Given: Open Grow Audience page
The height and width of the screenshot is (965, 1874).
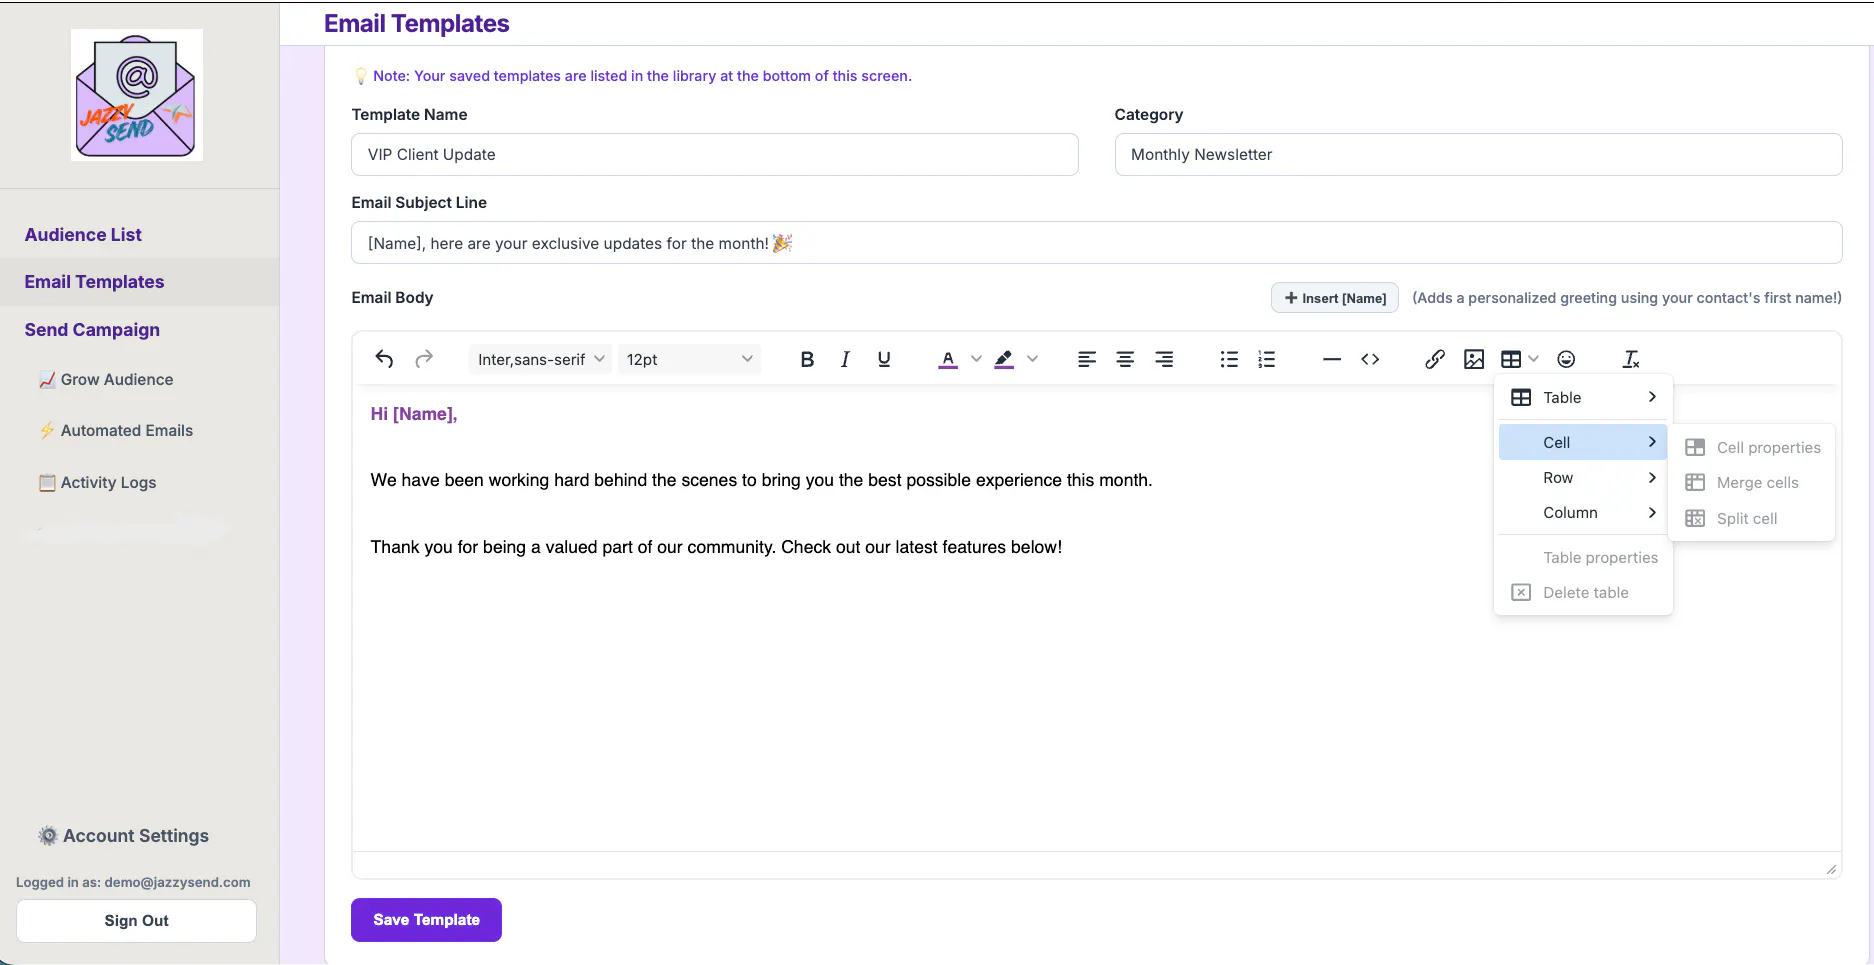Looking at the screenshot, I should [106, 380].
